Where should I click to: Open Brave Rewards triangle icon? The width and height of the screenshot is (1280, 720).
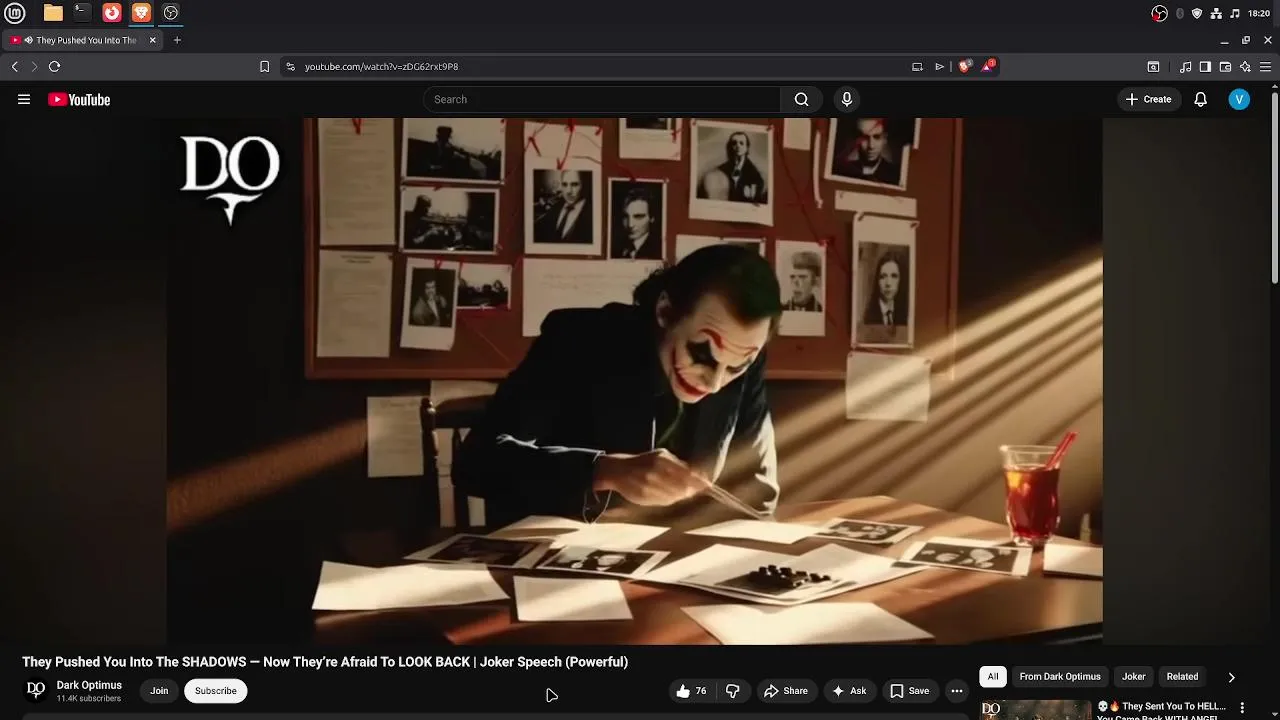(988, 66)
